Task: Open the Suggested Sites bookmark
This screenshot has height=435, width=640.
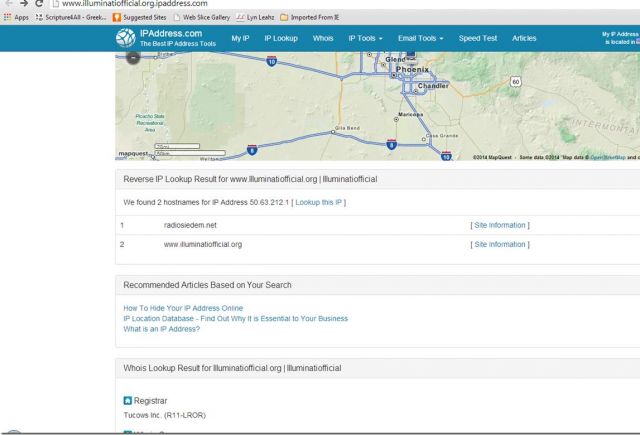Action: click(140, 17)
